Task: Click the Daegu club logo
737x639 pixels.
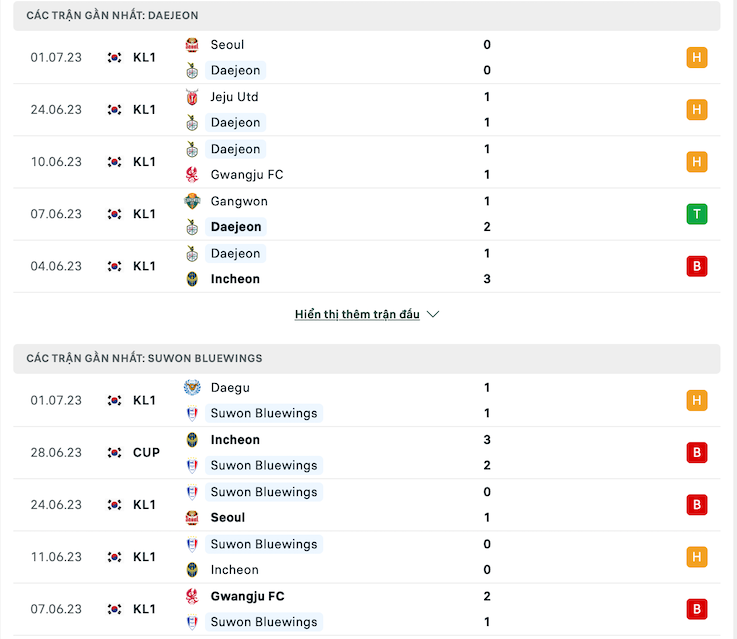Action: [x=192, y=388]
